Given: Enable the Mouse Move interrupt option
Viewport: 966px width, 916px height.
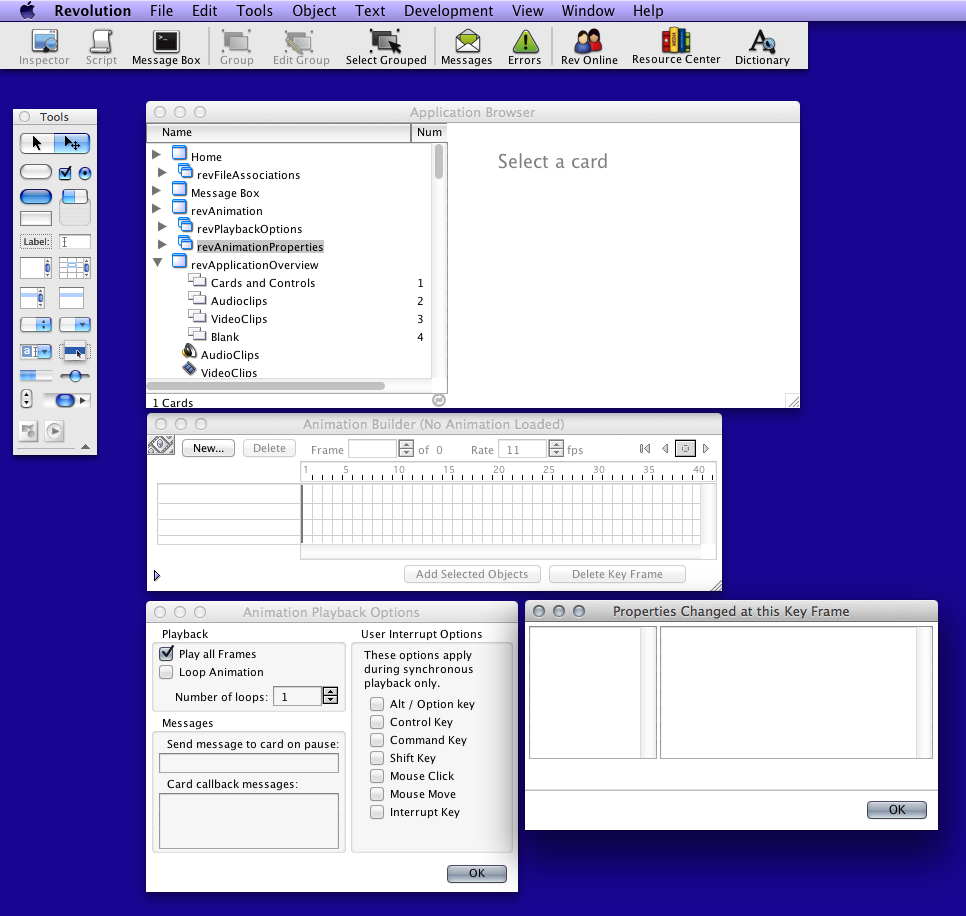Looking at the screenshot, I should pos(377,794).
